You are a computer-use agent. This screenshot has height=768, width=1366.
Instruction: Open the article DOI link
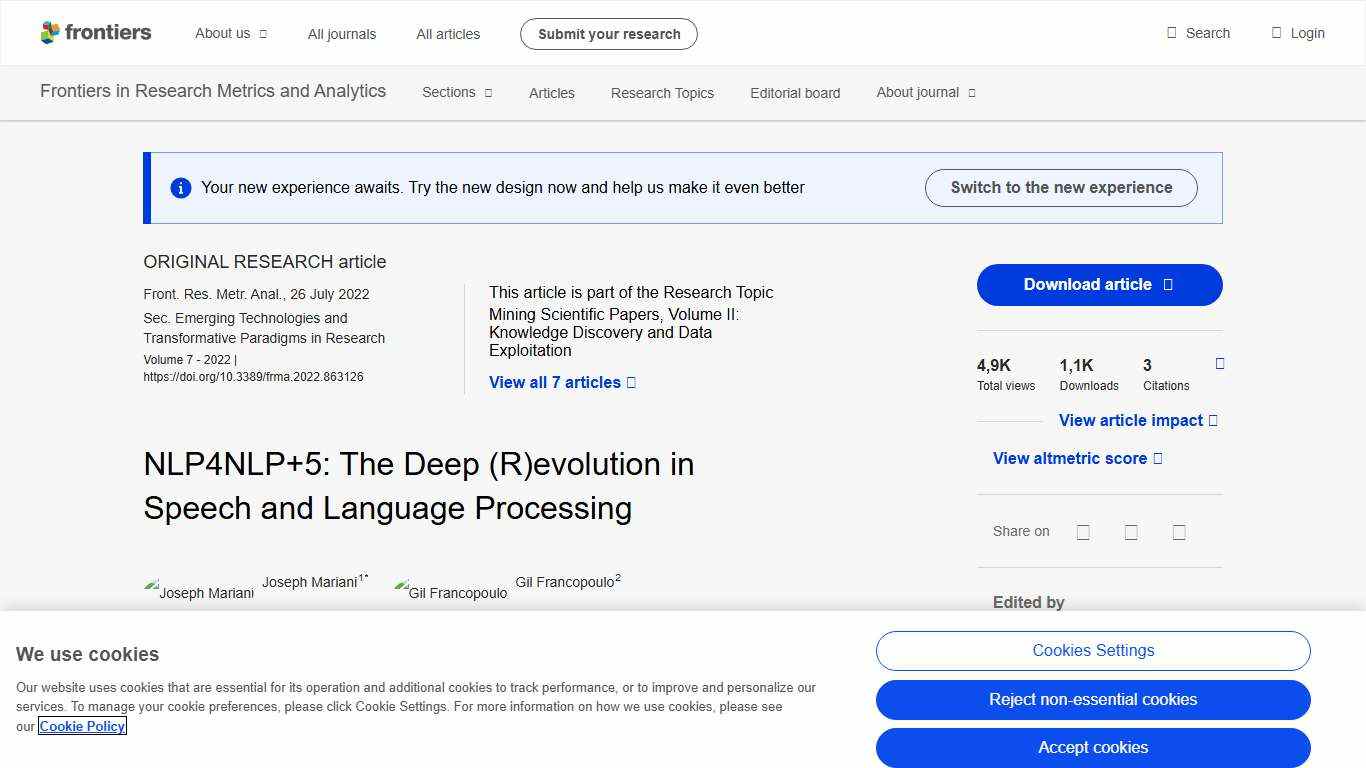[254, 377]
